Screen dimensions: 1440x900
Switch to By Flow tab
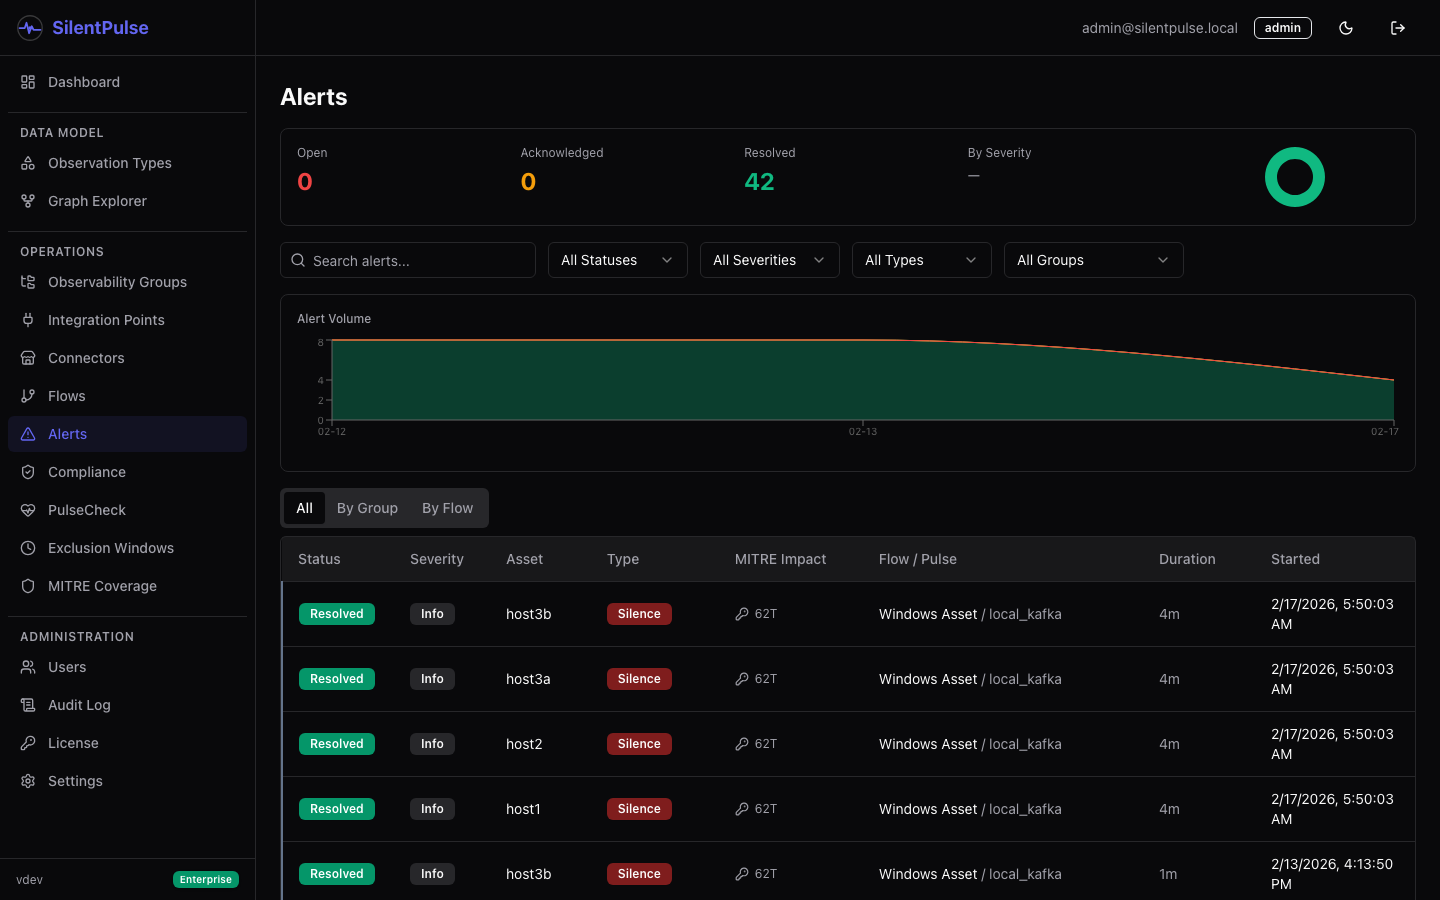coord(447,508)
